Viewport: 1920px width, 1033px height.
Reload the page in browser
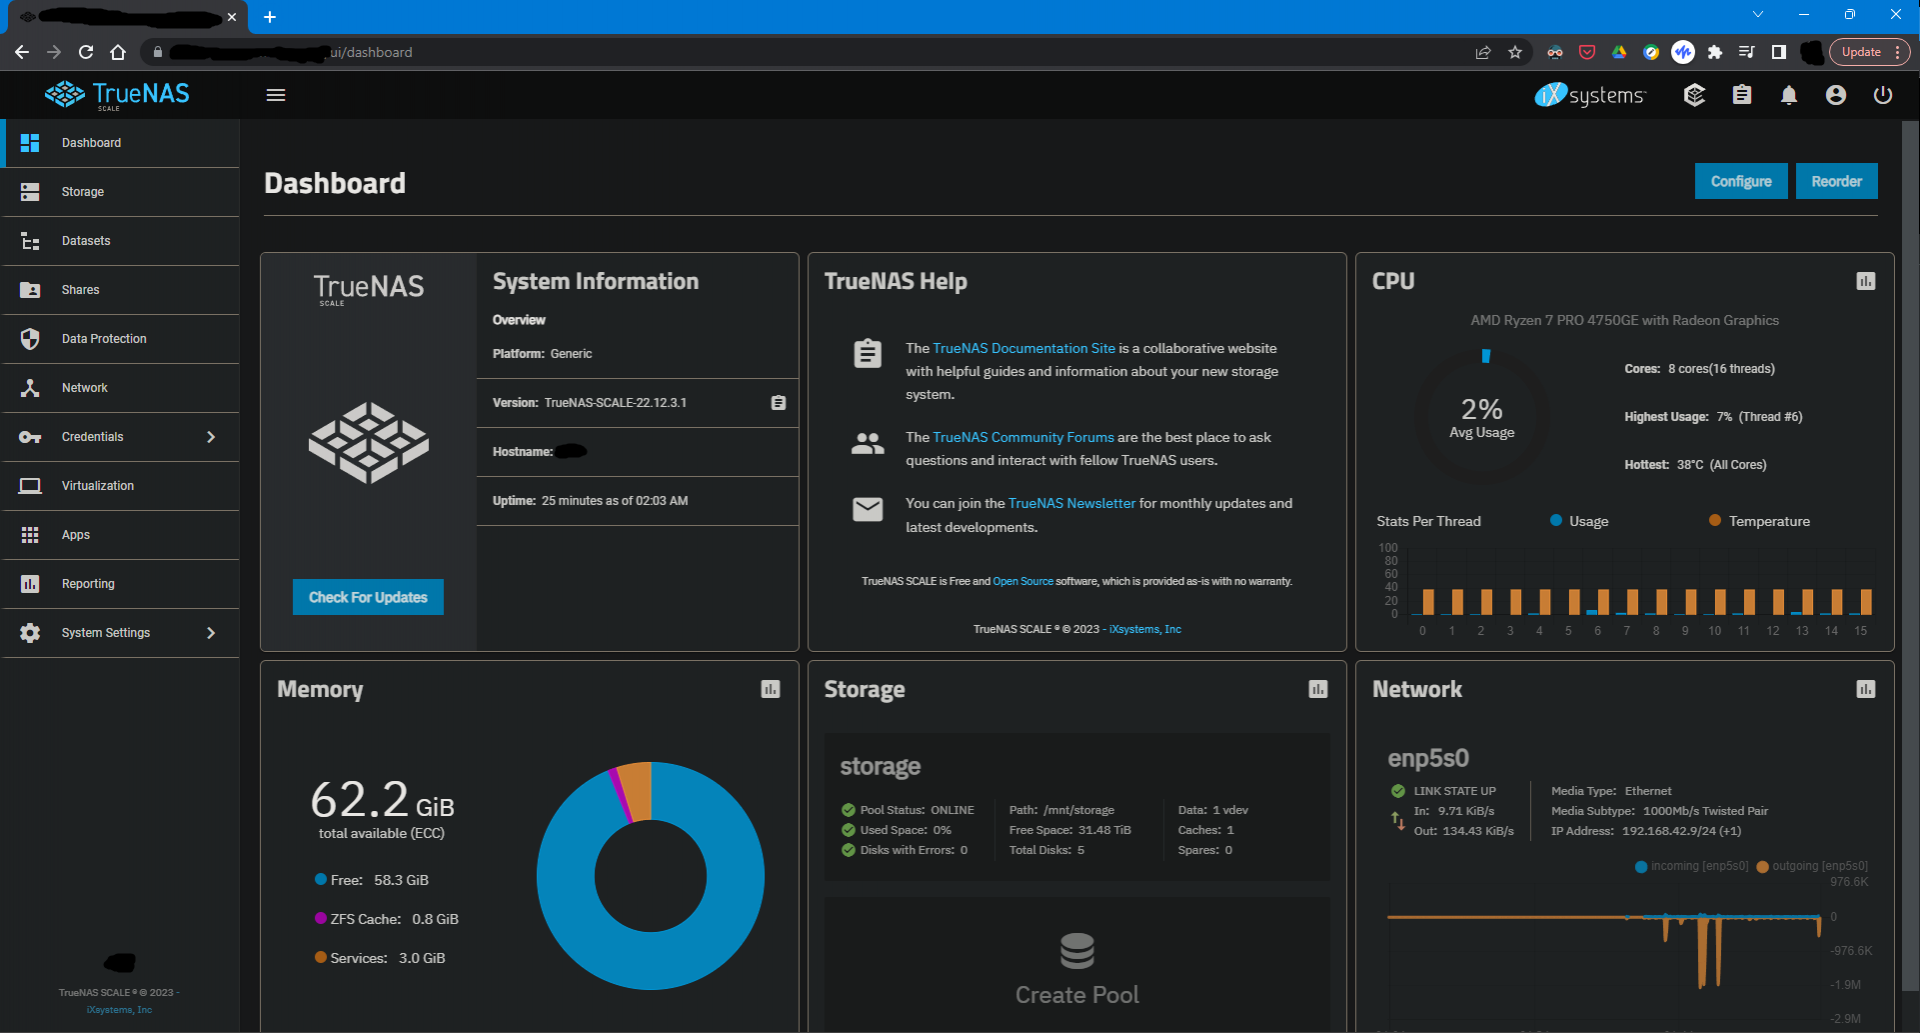86,52
